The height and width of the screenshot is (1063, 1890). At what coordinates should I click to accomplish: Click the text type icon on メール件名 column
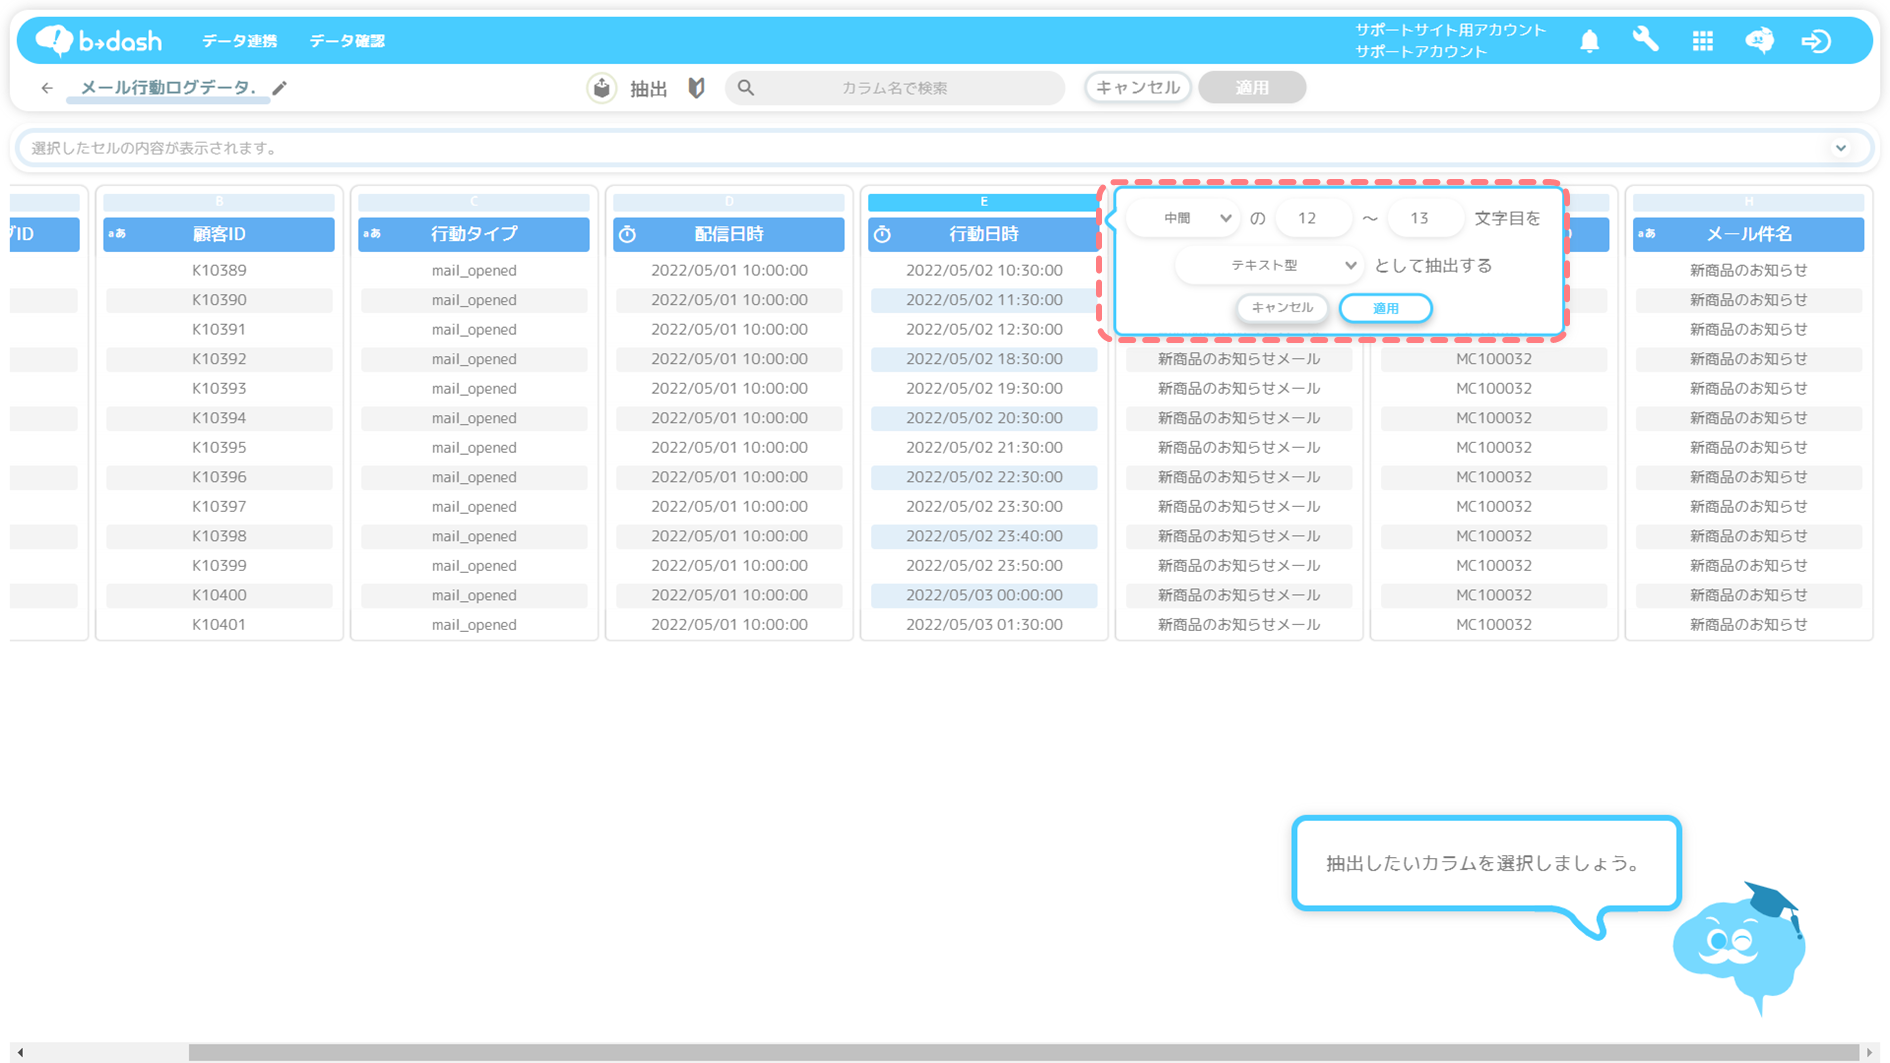click(1648, 234)
